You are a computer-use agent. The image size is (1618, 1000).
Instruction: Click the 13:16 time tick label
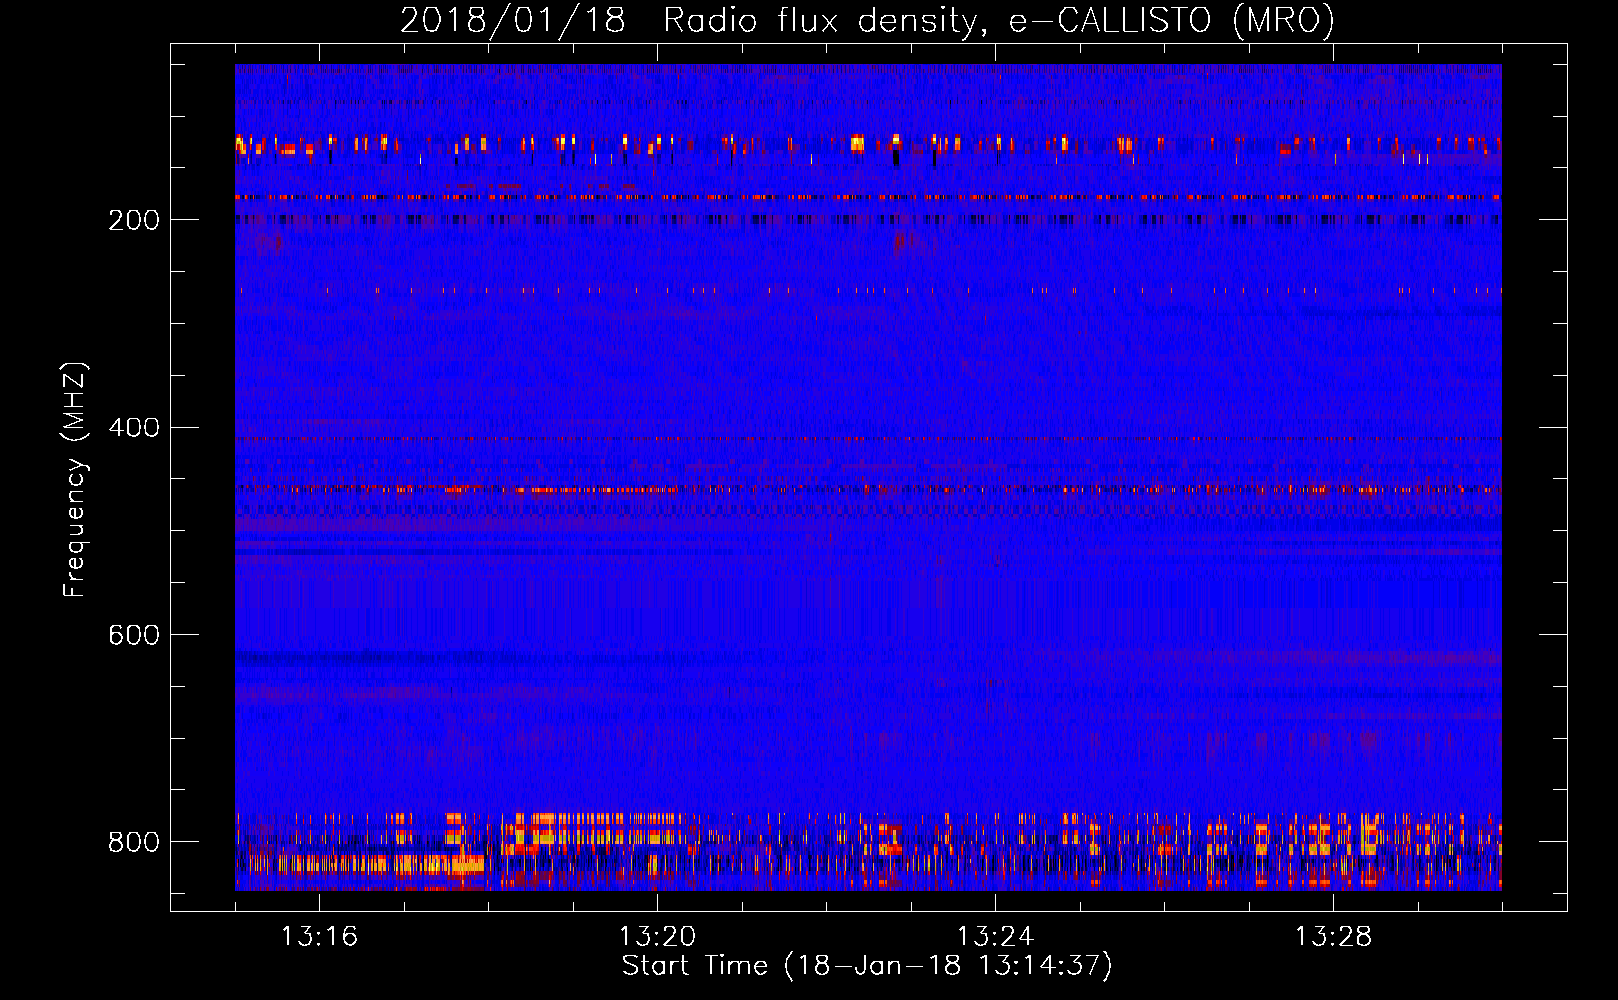tap(319, 936)
